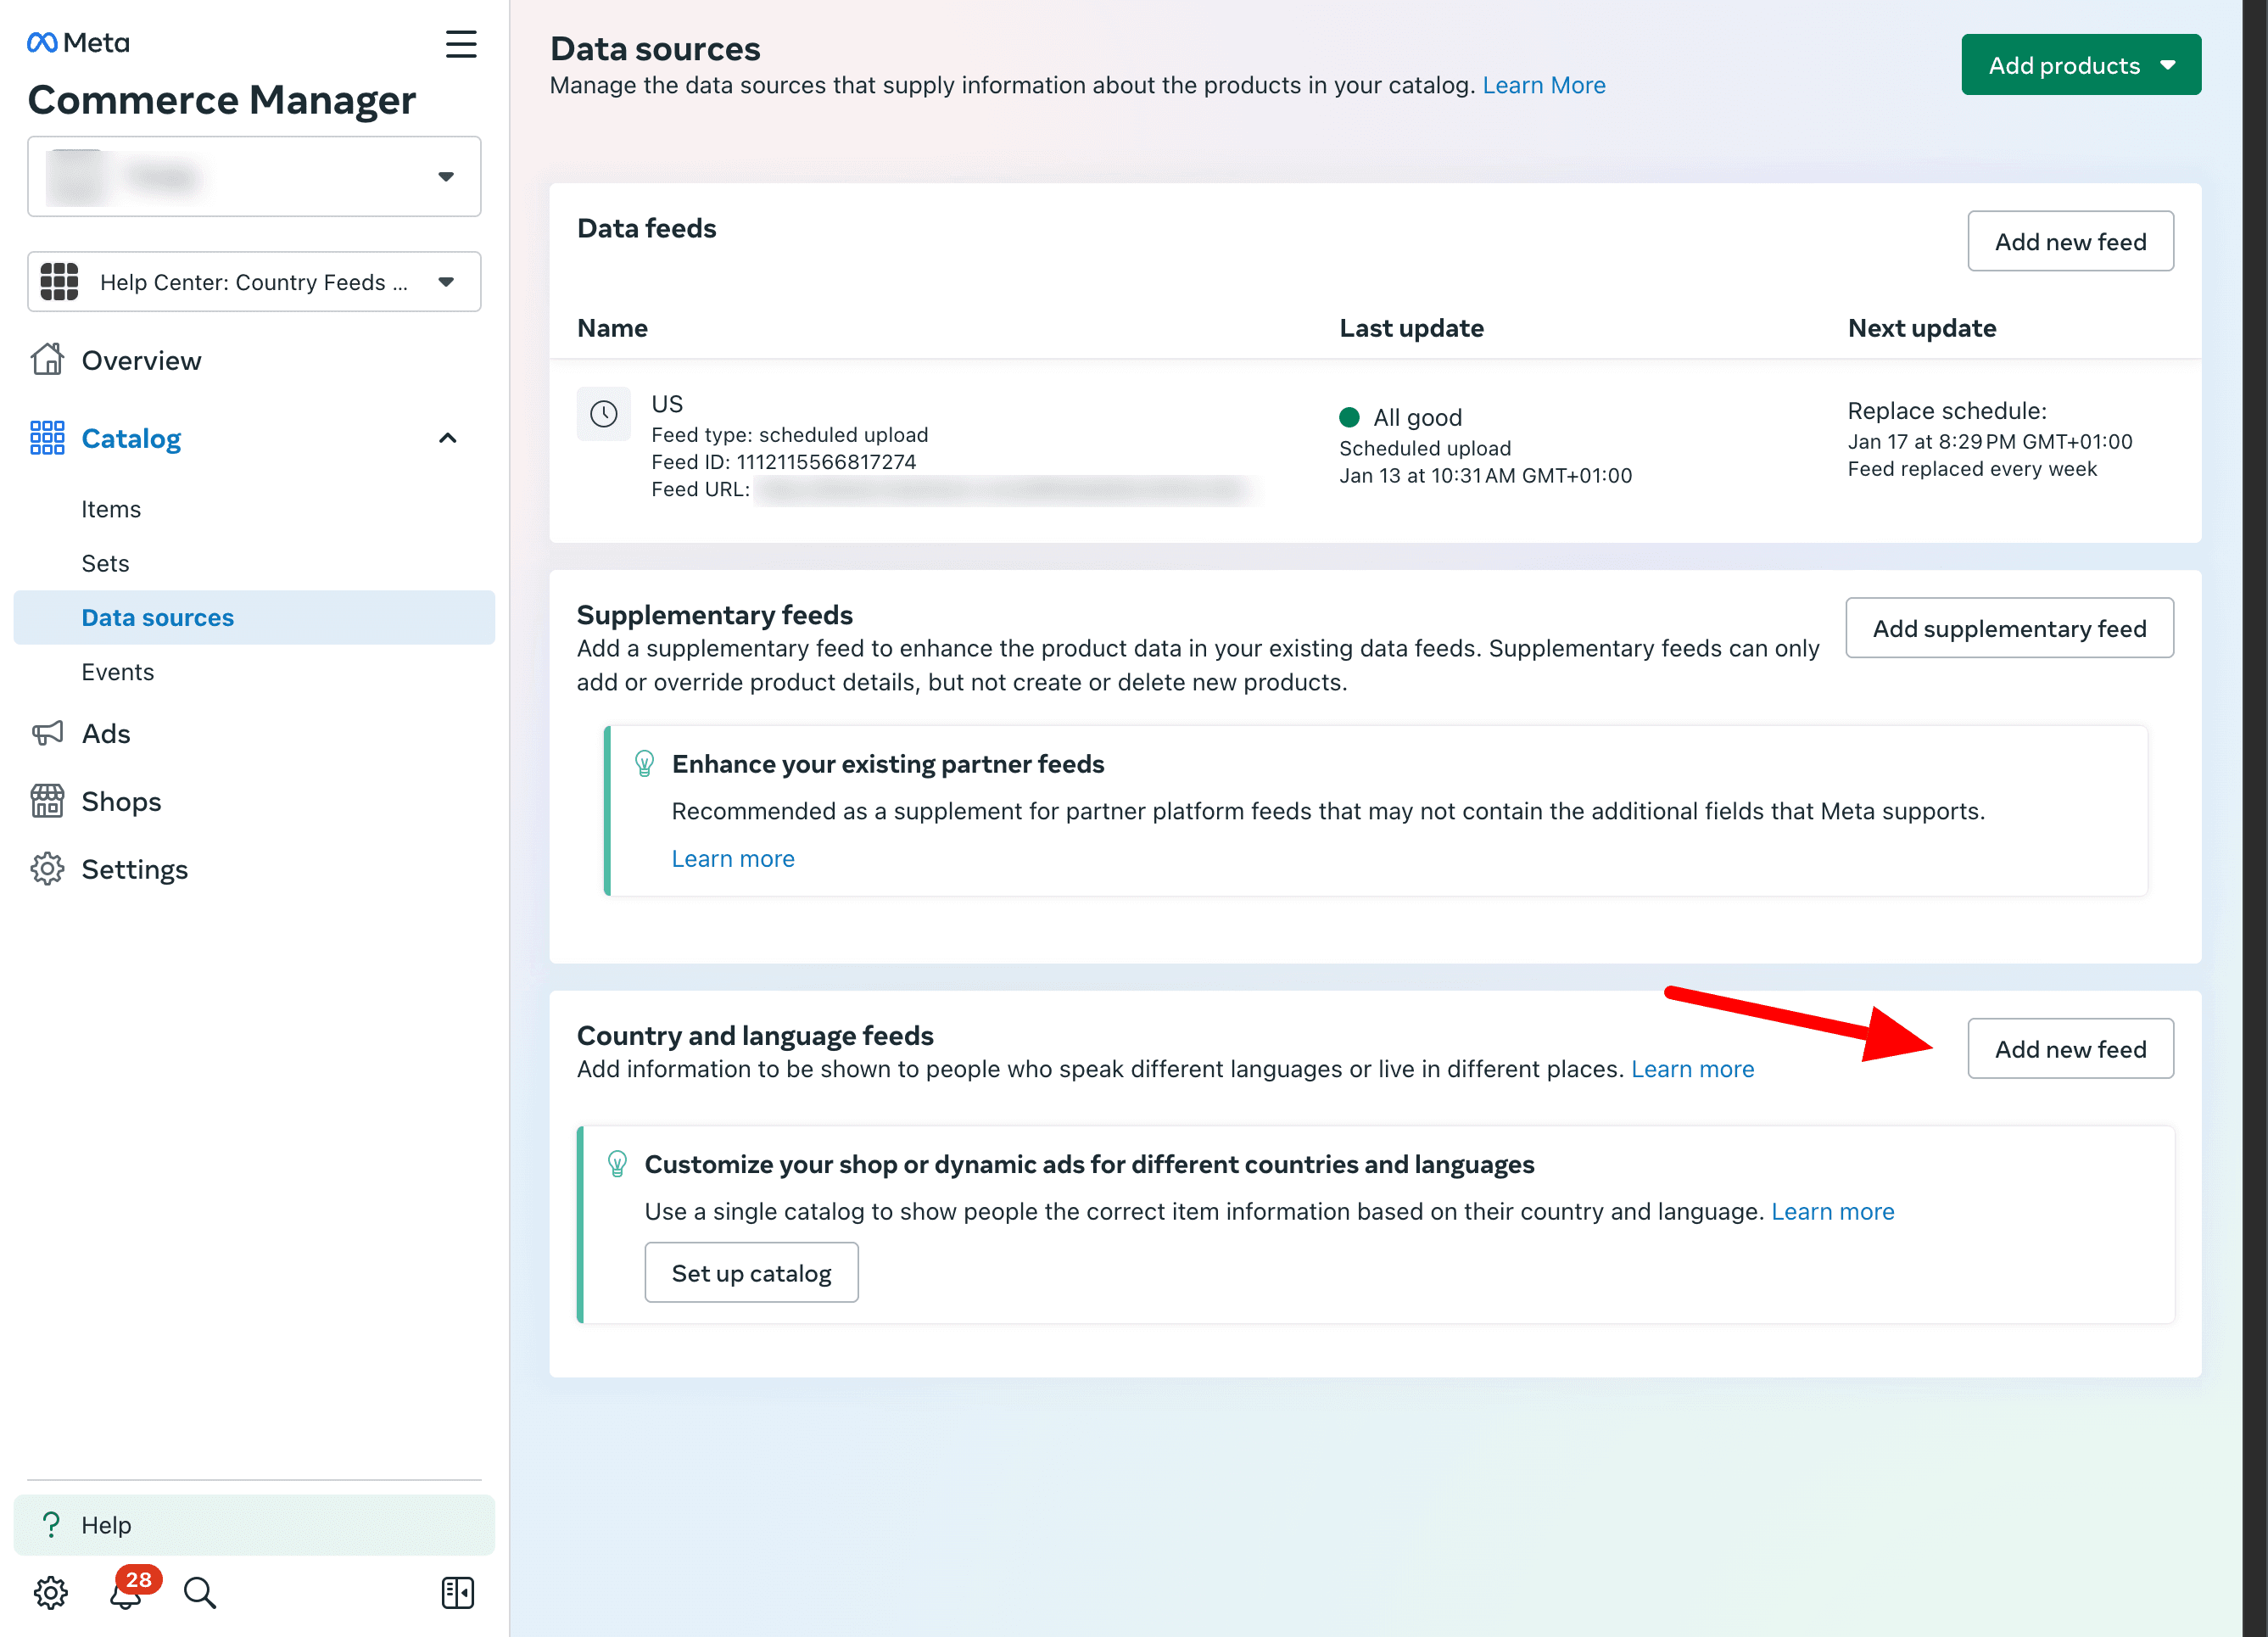Click the US feed clock icon
Image resolution: width=2268 pixels, height=1637 pixels.
click(x=603, y=414)
